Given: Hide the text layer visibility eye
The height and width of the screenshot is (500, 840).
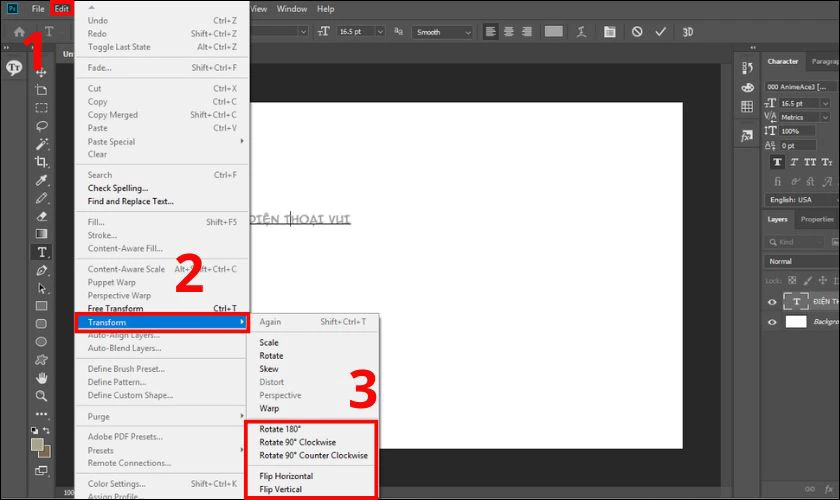Looking at the screenshot, I should click(x=772, y=302).
